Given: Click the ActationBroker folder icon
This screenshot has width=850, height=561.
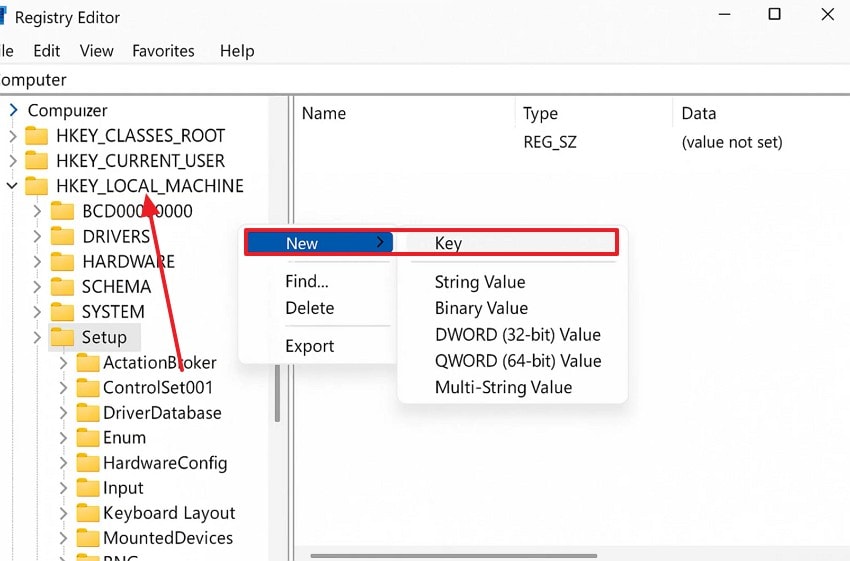Looking at the screenshot, I should click(x=87, y=363).
